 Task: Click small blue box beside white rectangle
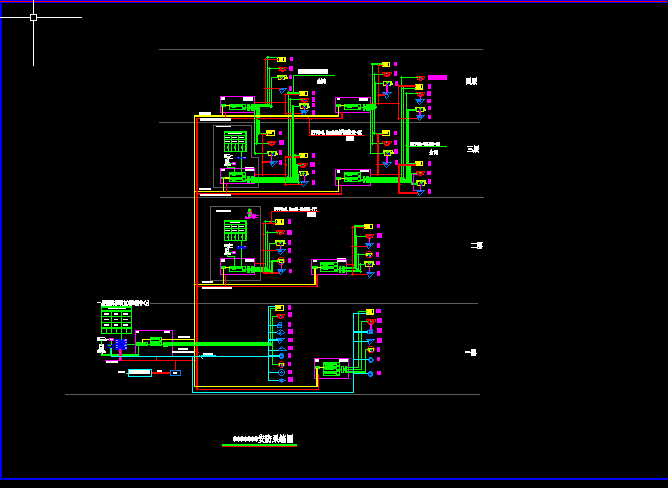pyautogui.click(x=175, y=373)
